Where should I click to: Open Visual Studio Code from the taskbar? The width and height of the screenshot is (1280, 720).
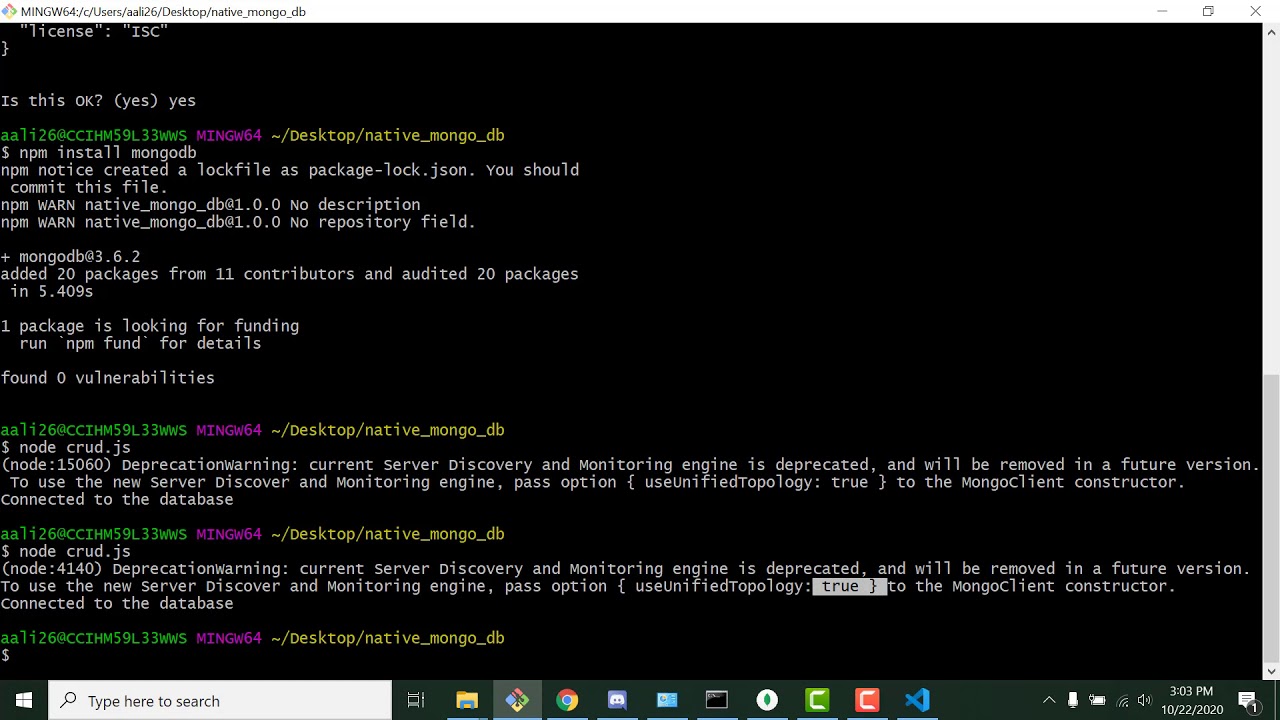(917, 700)
